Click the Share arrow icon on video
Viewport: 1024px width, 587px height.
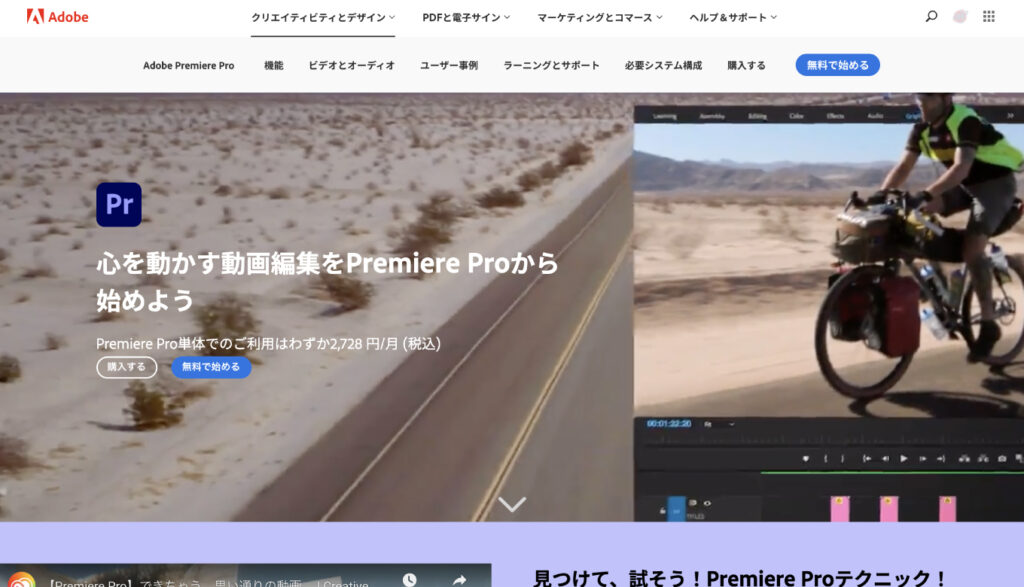click(460, 579)
